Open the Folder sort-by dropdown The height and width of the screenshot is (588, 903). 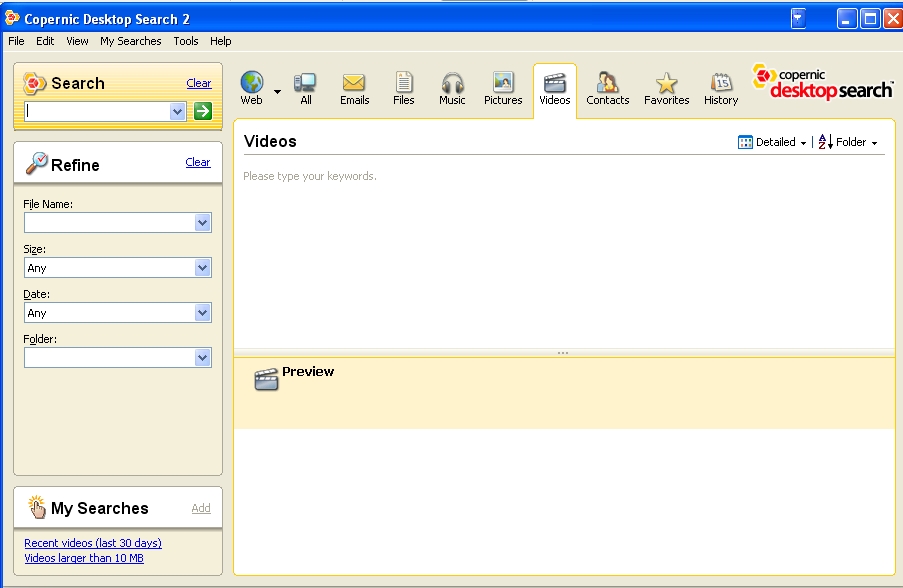tap(874, 143)
